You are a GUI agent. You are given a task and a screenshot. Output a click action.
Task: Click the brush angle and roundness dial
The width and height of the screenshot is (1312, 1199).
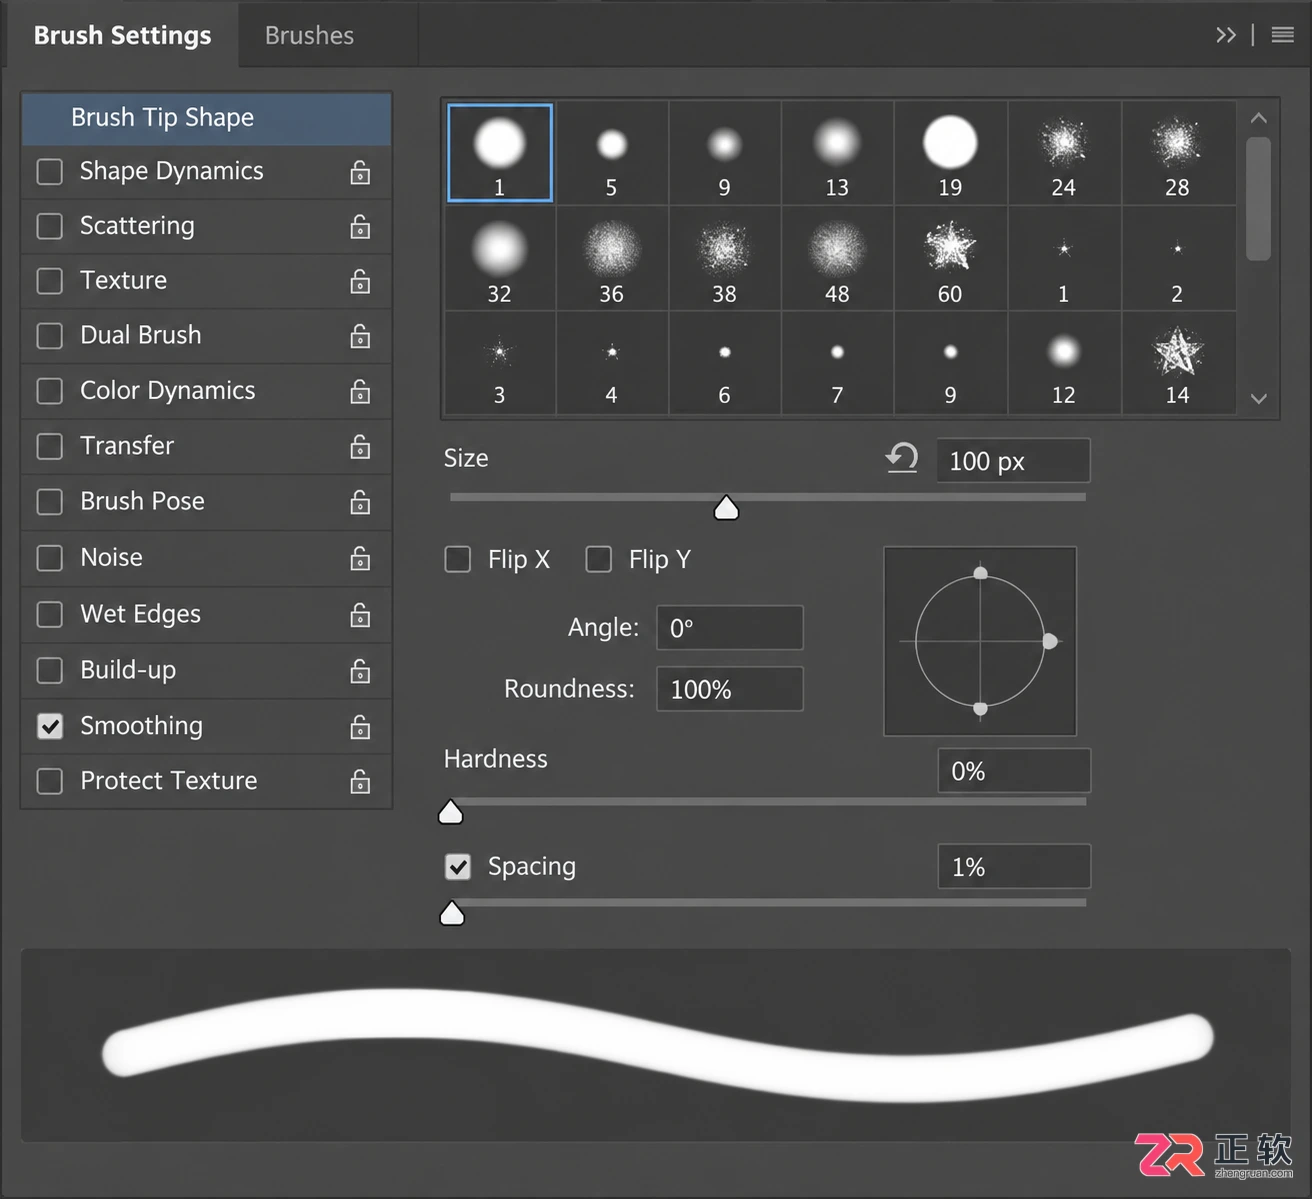980,641
